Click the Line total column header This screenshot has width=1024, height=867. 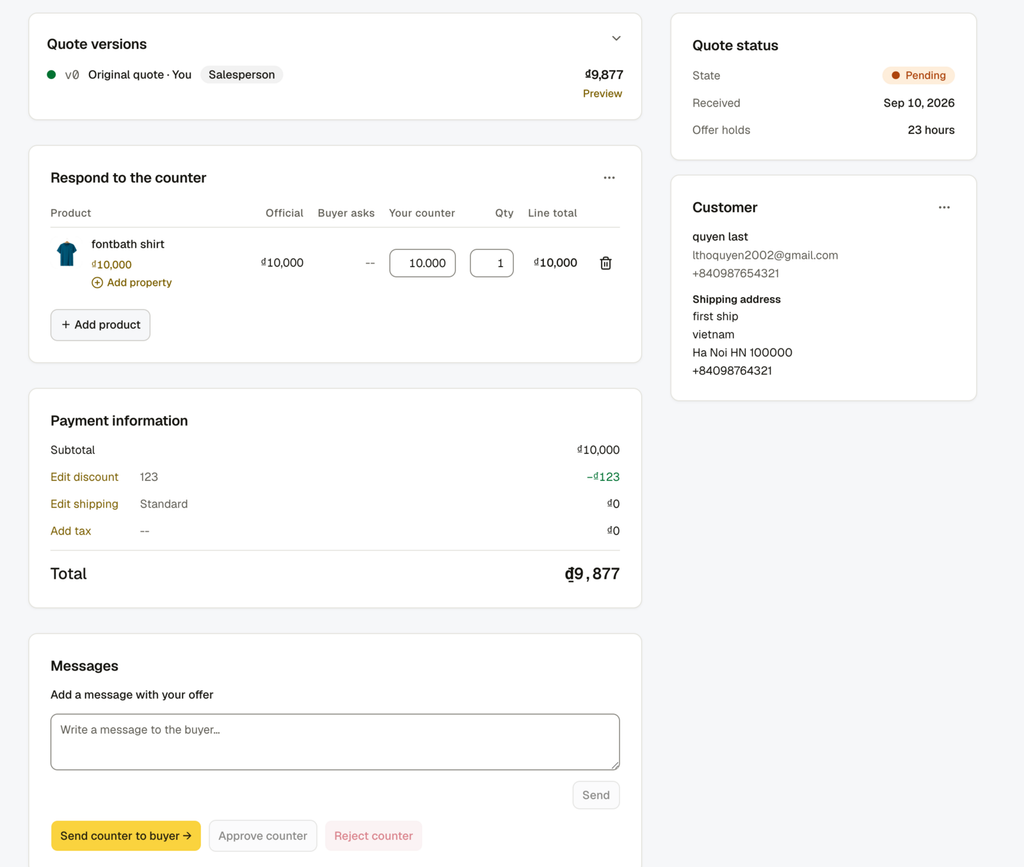point(552,213)
